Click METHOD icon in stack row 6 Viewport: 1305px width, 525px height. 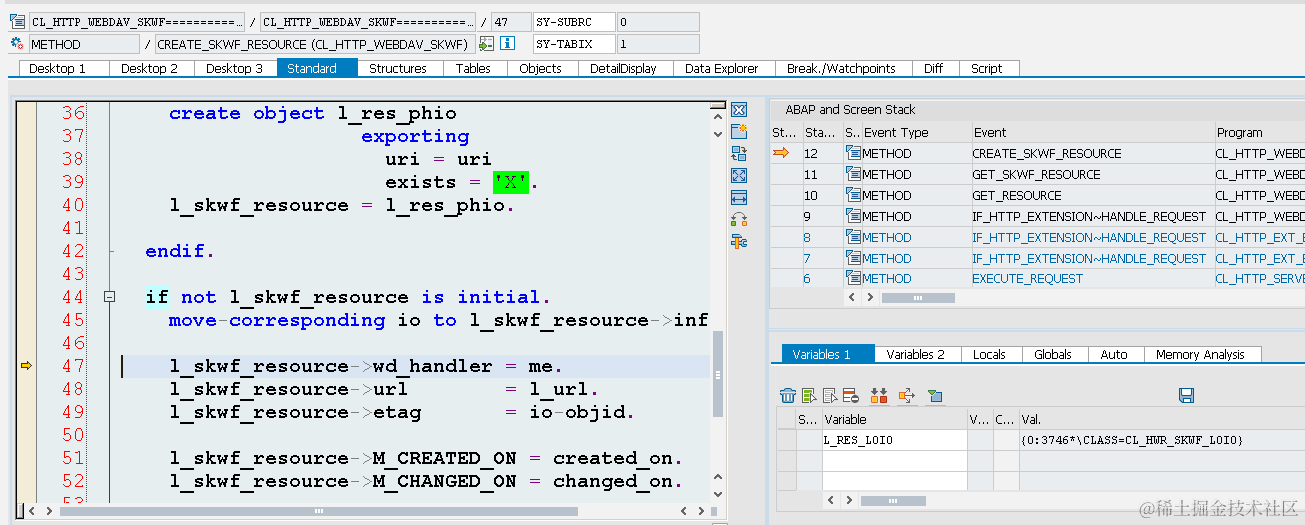853,279
